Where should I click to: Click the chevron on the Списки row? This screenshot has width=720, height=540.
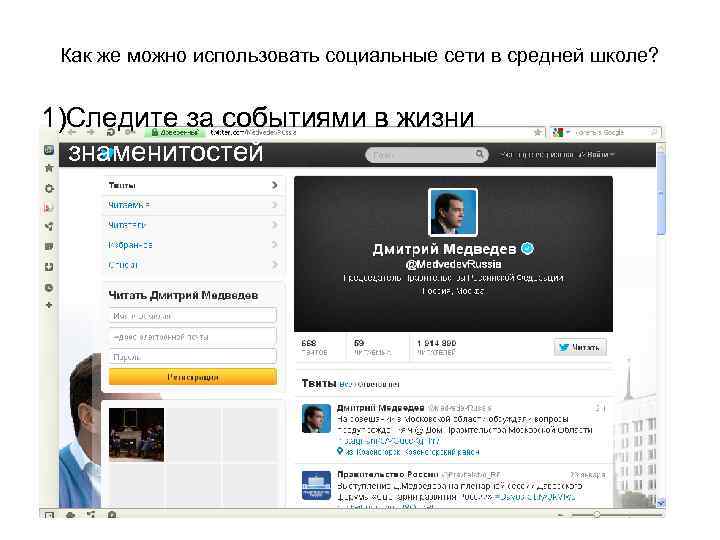click(x=275, y=265)
